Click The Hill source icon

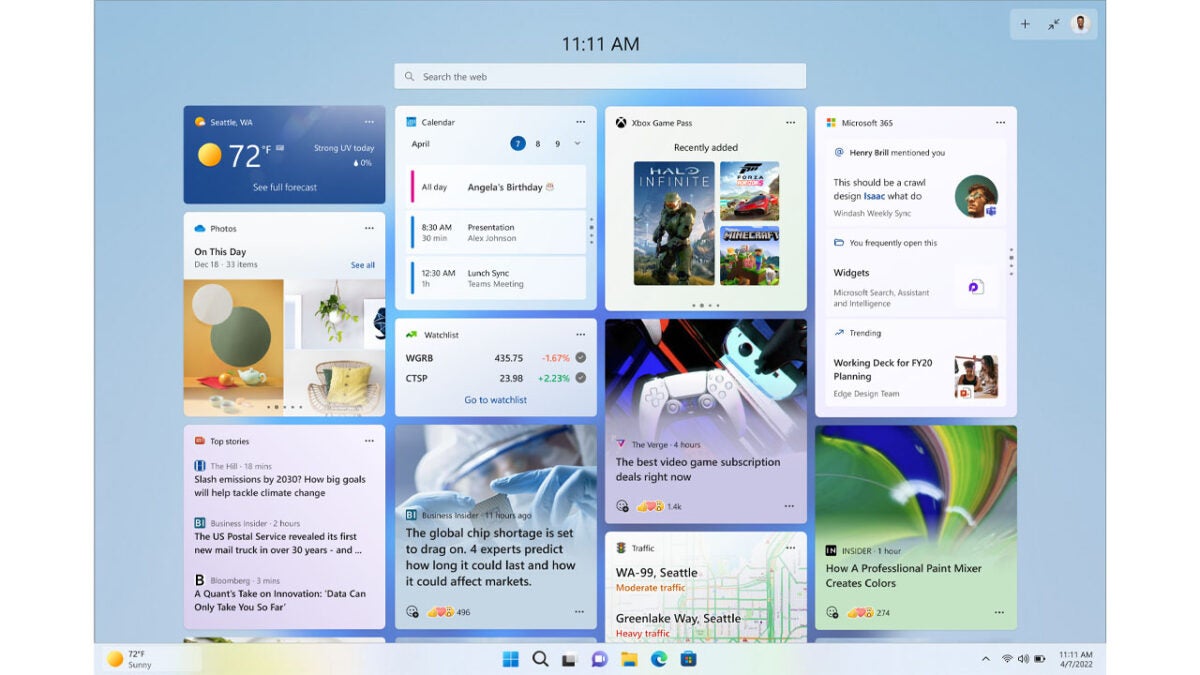pos(200,466)
